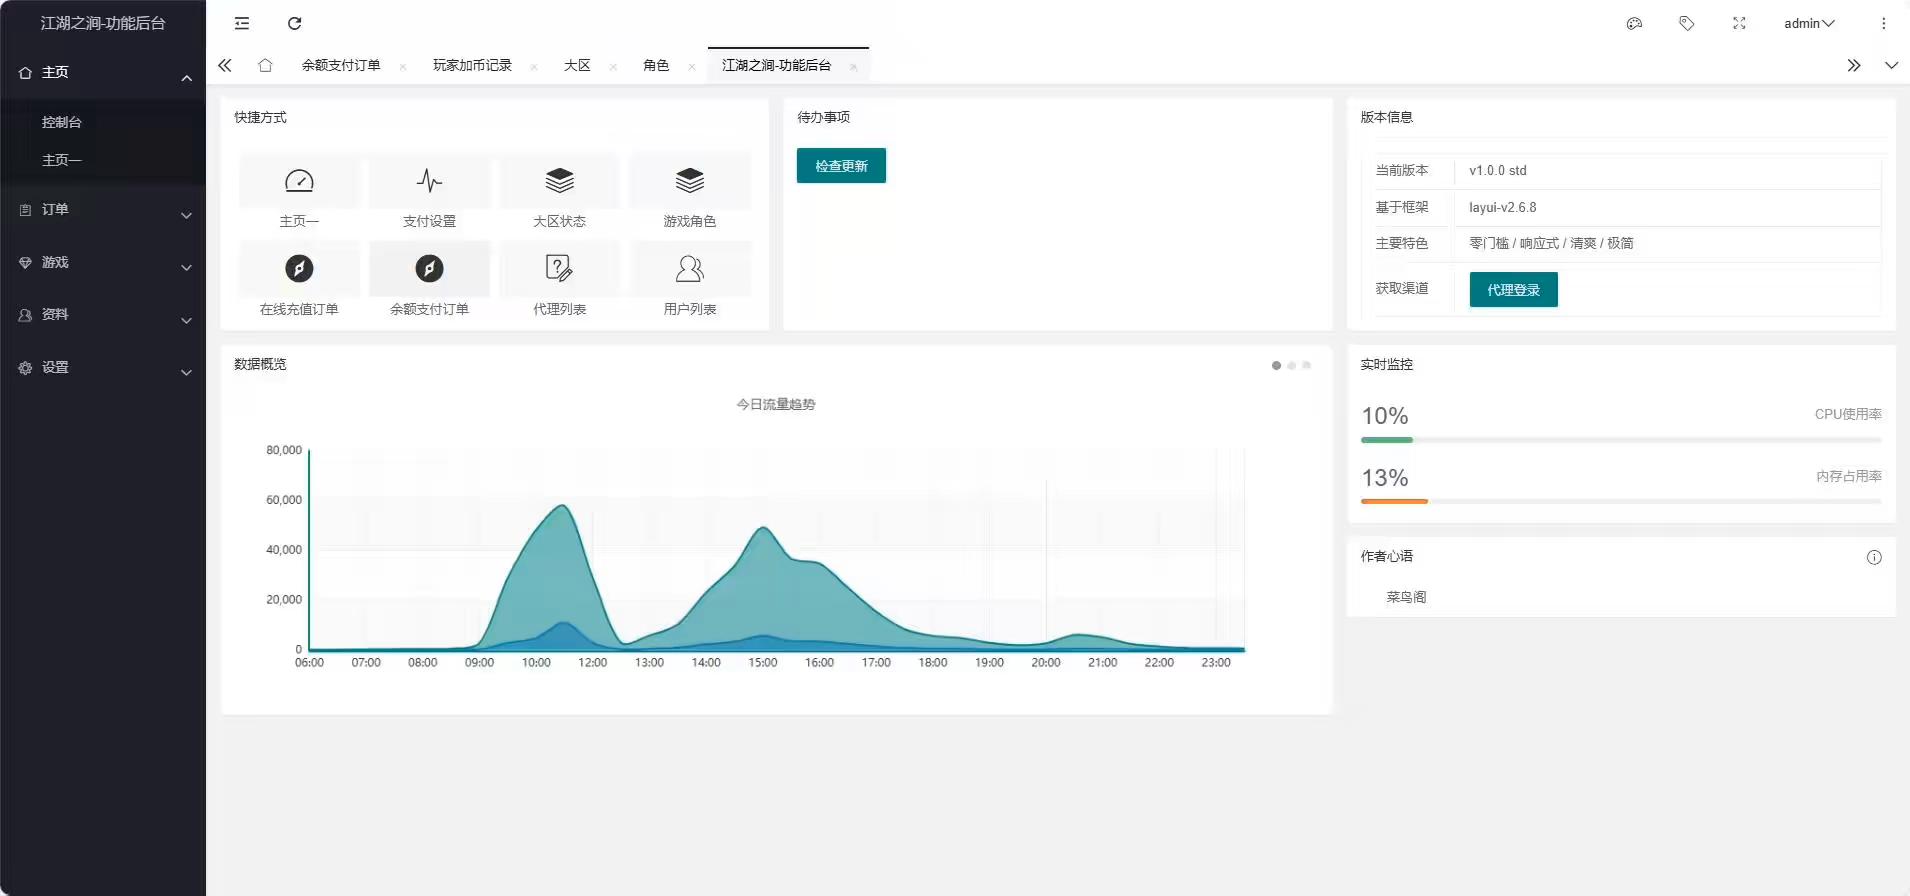Enter fullscreen using the expand icon

(1739, 23)
